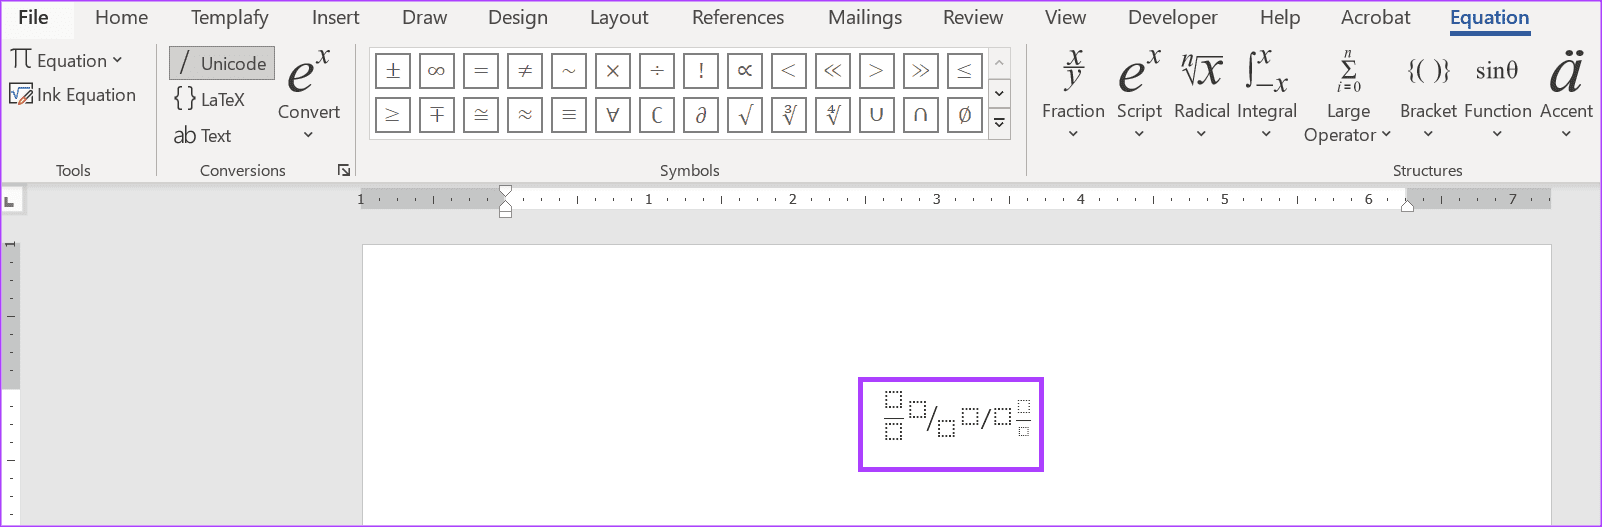The width and height of the screenshot is (1602, 527).
Task: Switch to the Home tab
Action: [x=122, y=17]
